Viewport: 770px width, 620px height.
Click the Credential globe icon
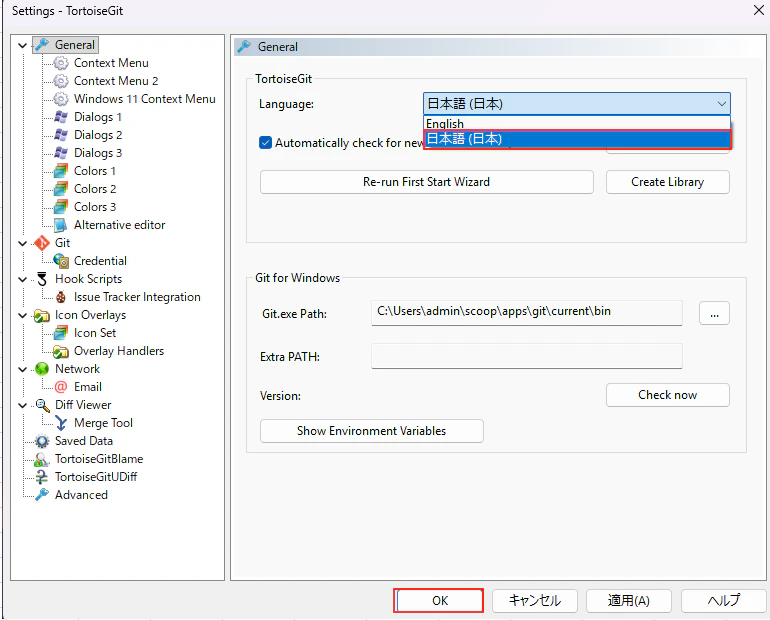[61, 261]
